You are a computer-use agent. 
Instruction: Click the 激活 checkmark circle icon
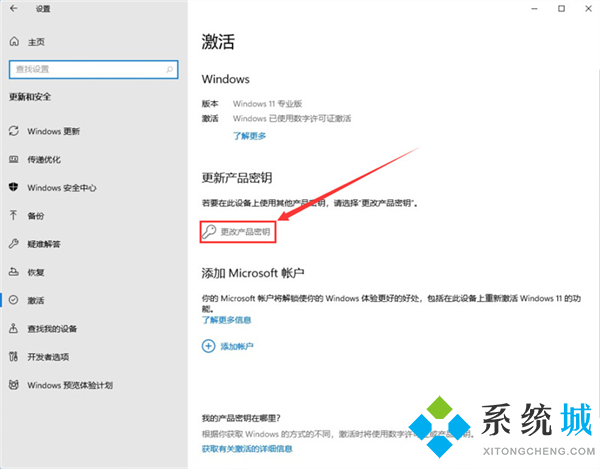click(x=14, y=300)
